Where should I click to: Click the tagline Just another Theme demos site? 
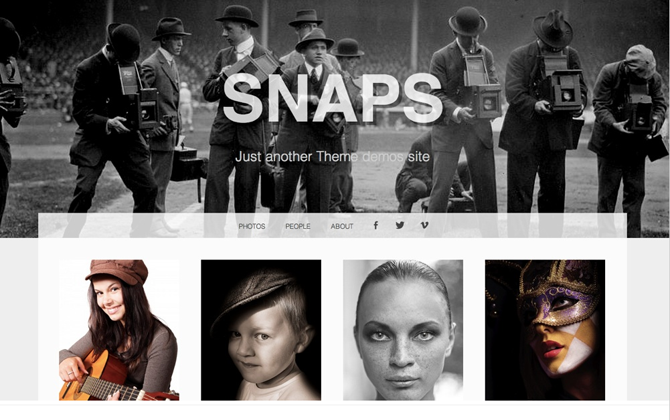[332, 156]
